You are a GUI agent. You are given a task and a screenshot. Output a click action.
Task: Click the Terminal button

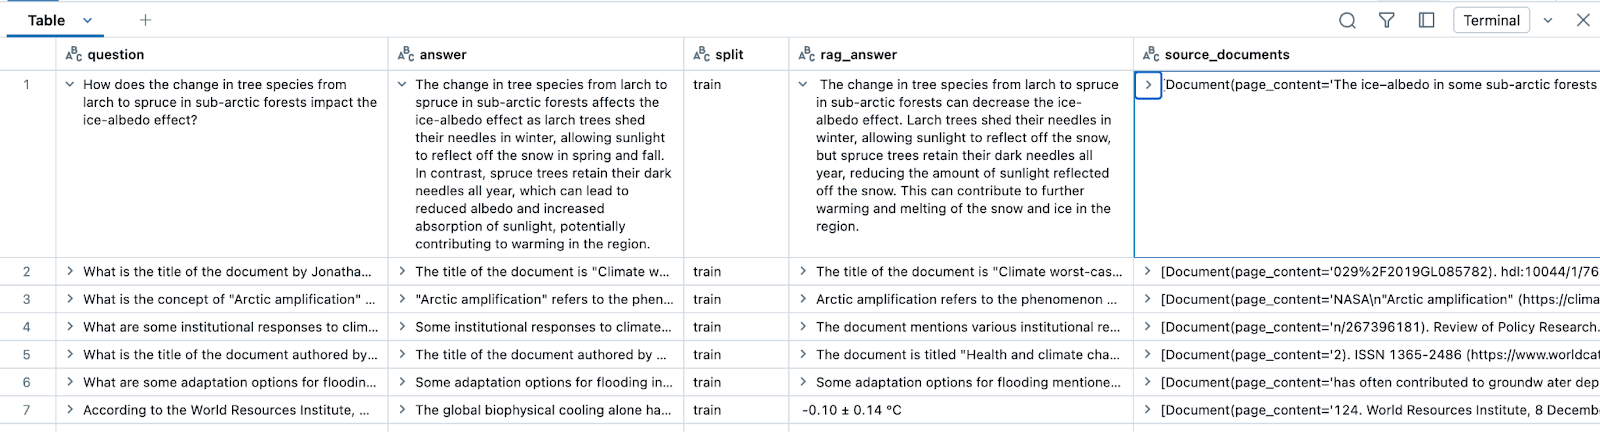tap(1491, 20)
